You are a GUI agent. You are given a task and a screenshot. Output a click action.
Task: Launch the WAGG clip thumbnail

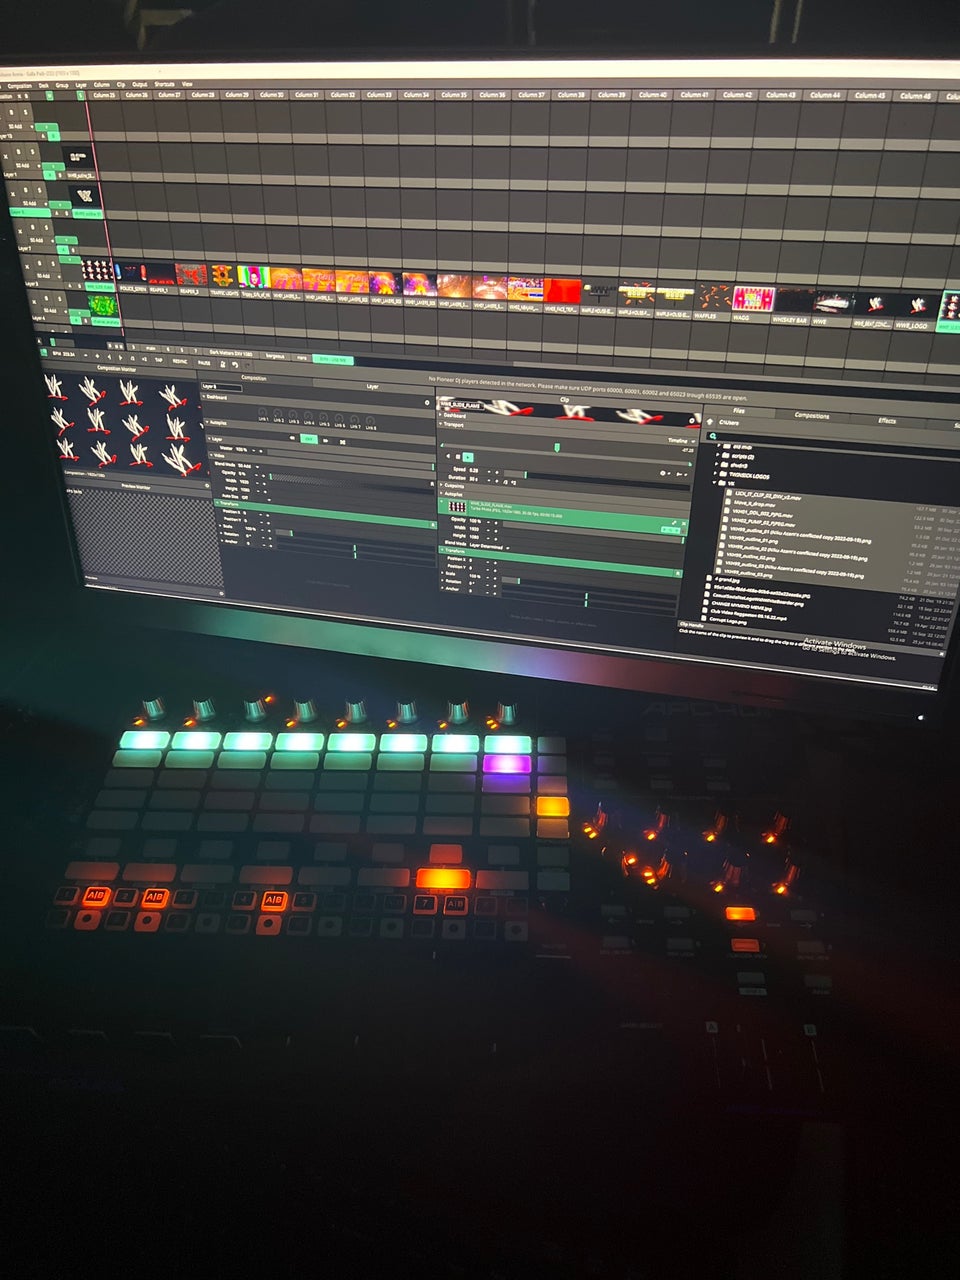click(x=753, y=298)
